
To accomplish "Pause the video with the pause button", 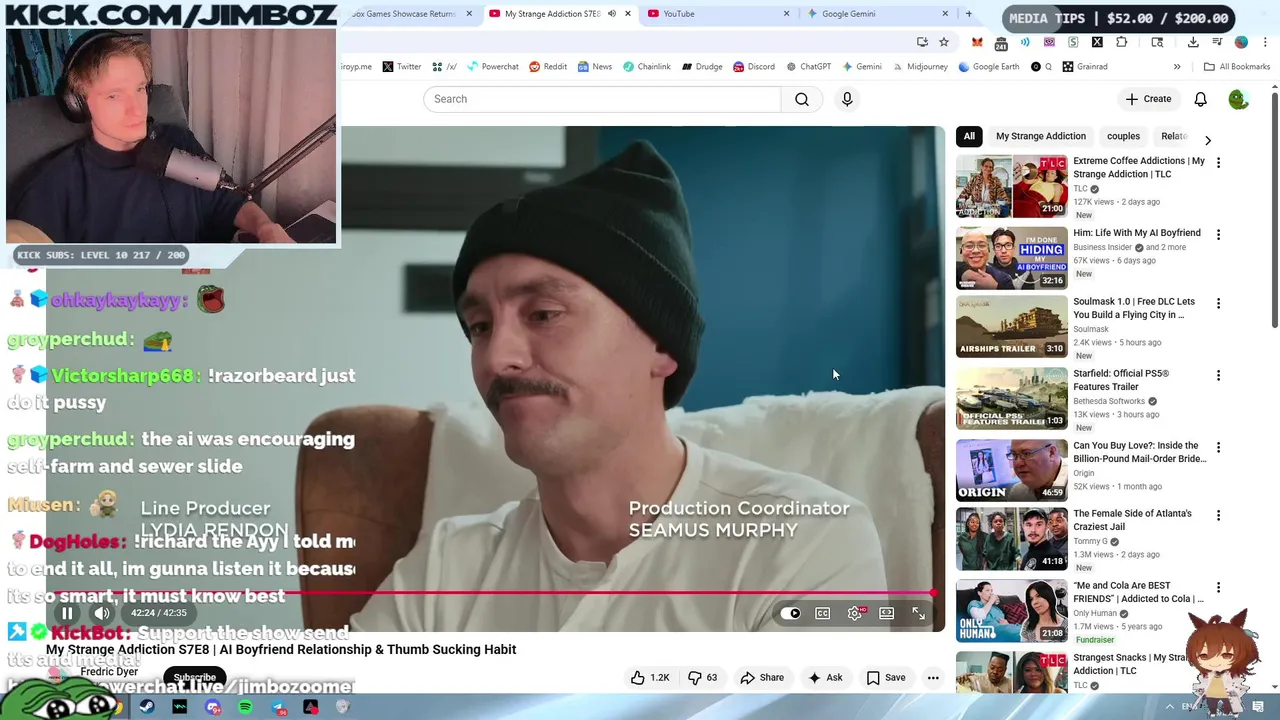I will point(67,613).
